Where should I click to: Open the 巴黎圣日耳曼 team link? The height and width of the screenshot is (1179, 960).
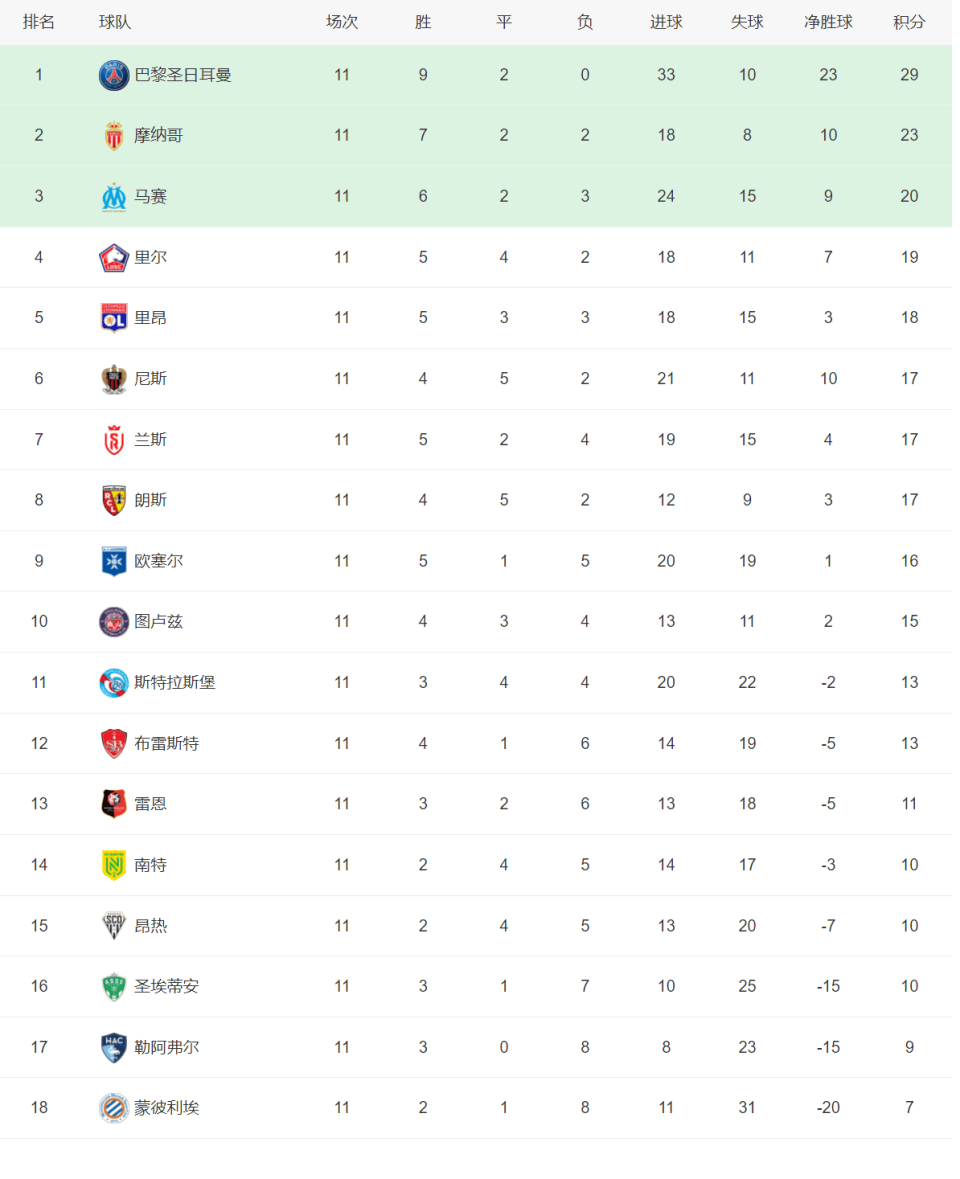click(183, 75)
